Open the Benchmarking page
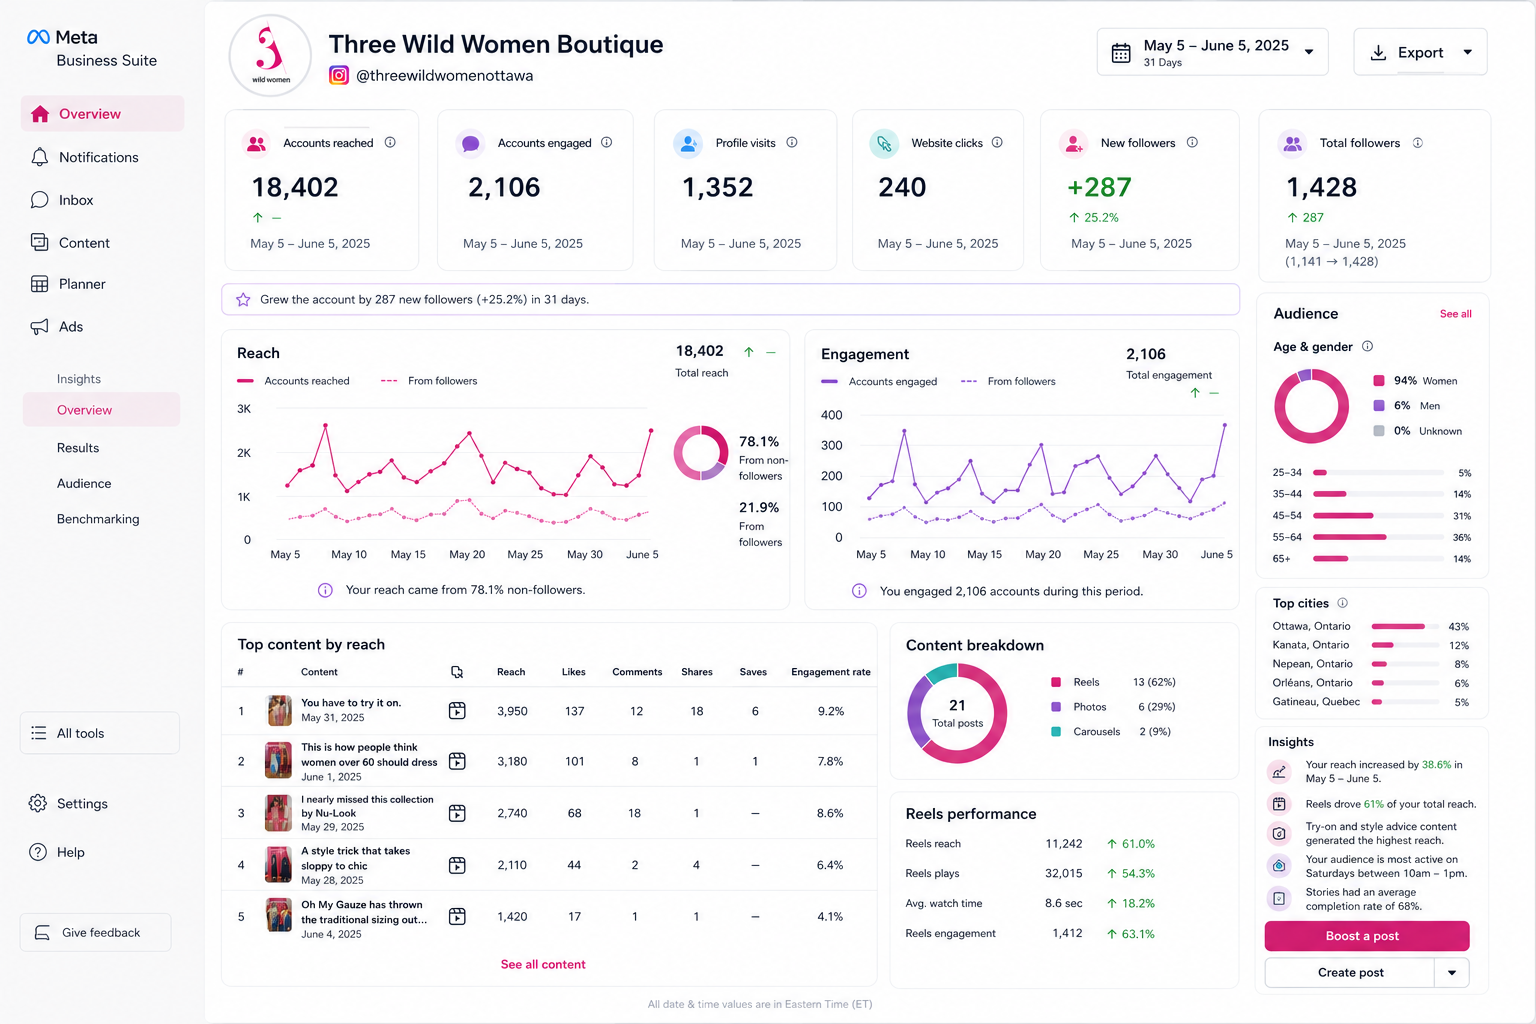This screenshot has width=1536, height=1024. (x=98, y=519)
